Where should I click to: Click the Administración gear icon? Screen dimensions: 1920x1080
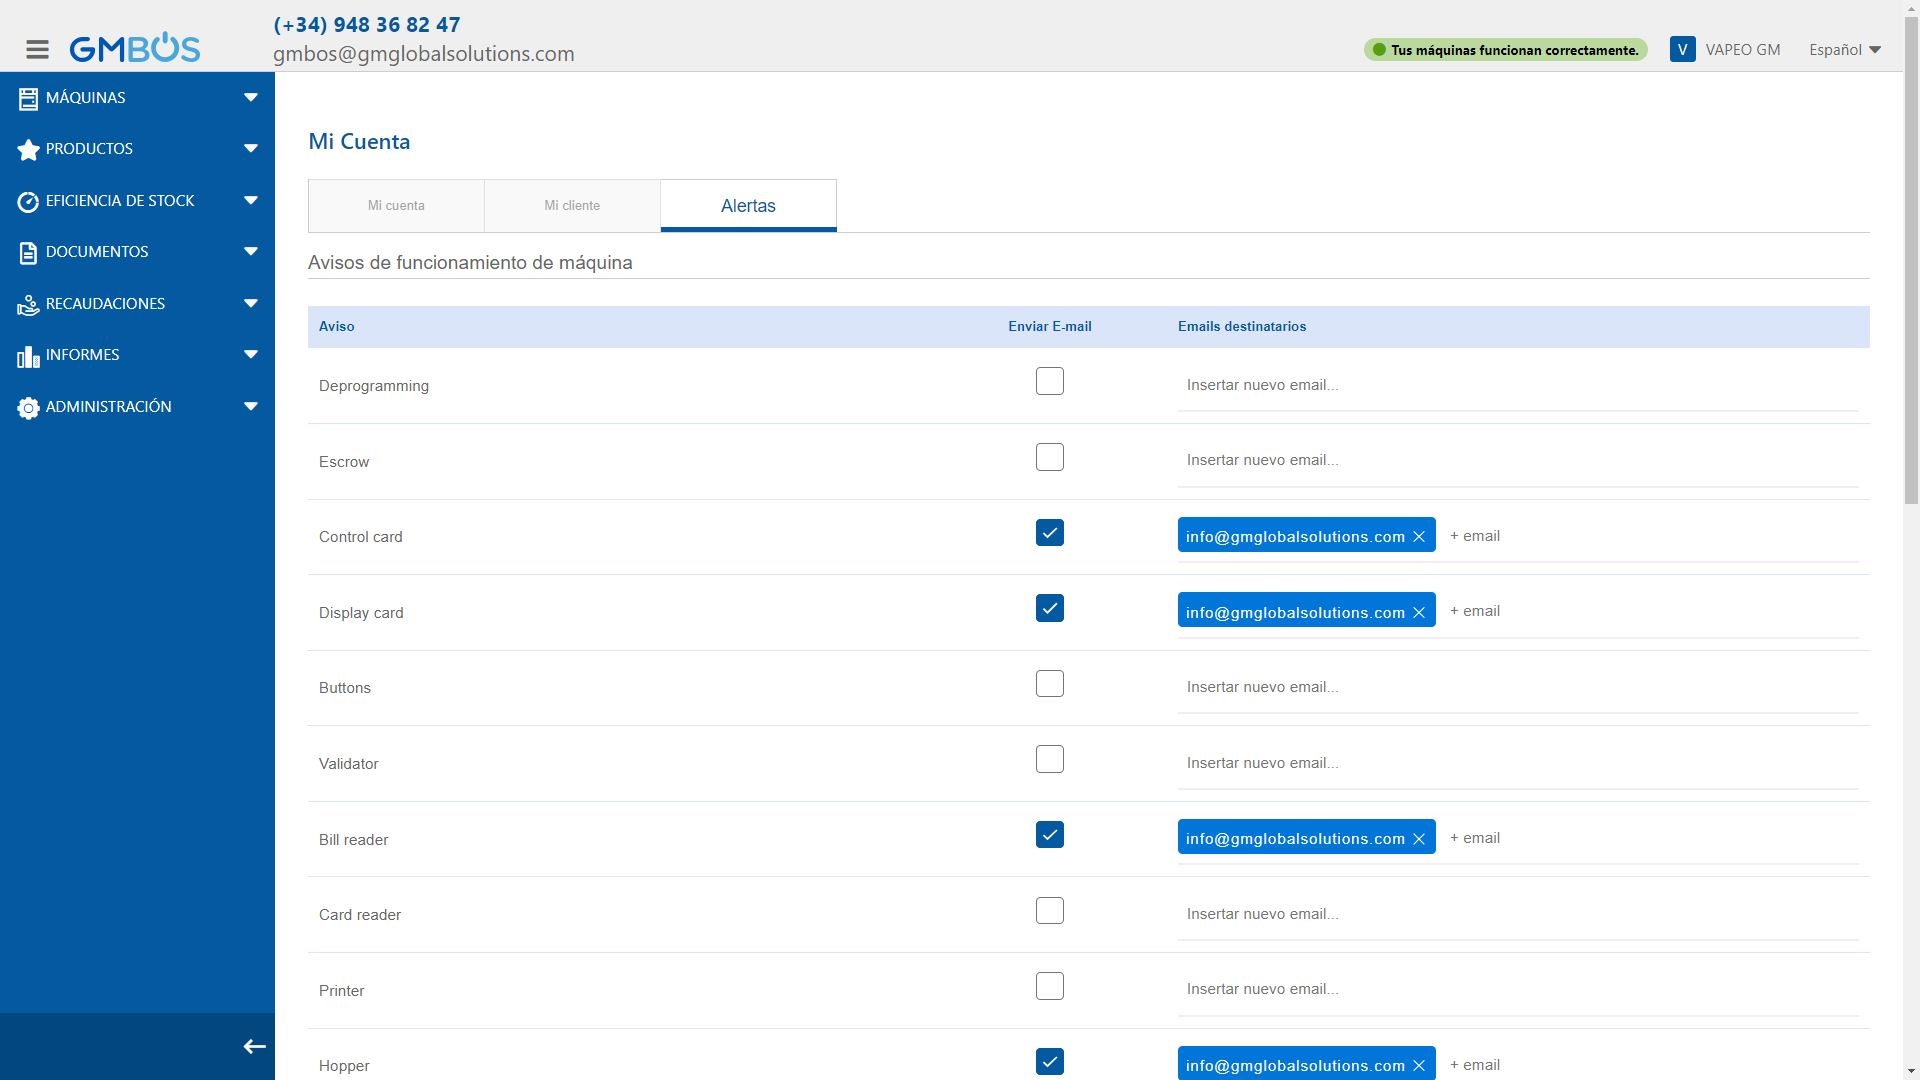tap(28, 407)
